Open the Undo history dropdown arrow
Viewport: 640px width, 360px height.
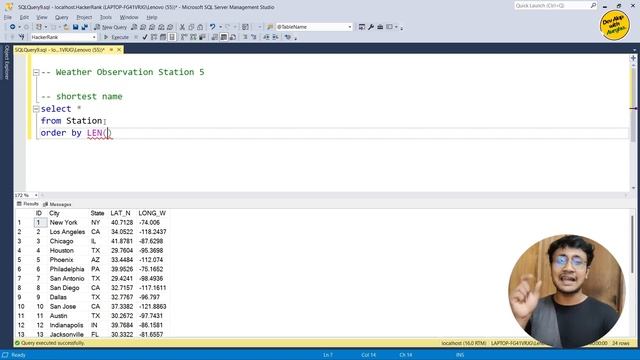[x=220, y=27]
